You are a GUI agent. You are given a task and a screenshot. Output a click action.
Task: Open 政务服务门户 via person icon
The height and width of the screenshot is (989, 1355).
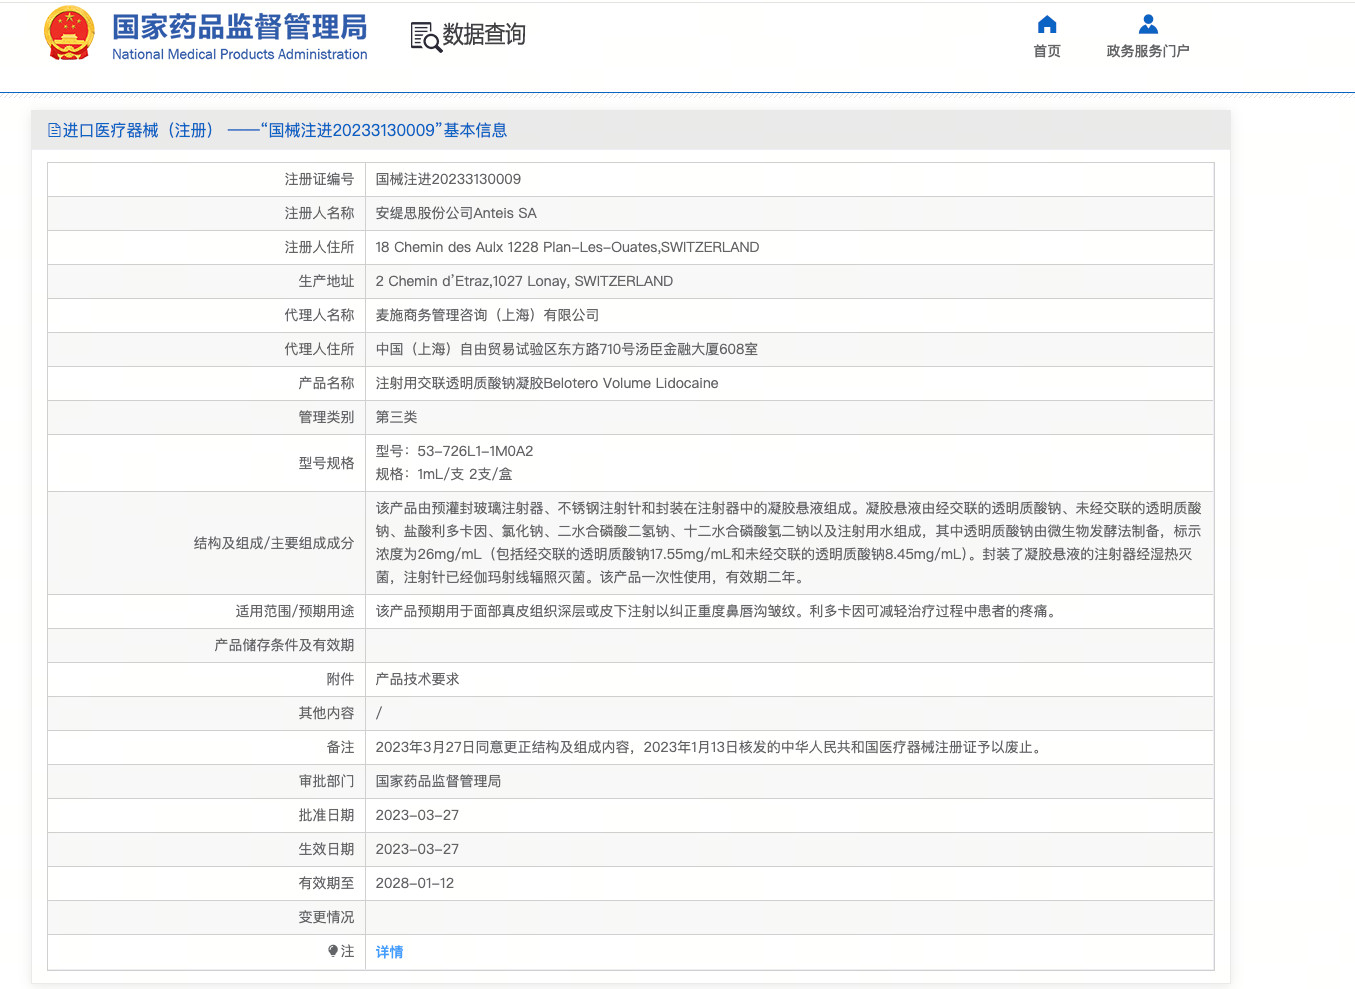1148,25
